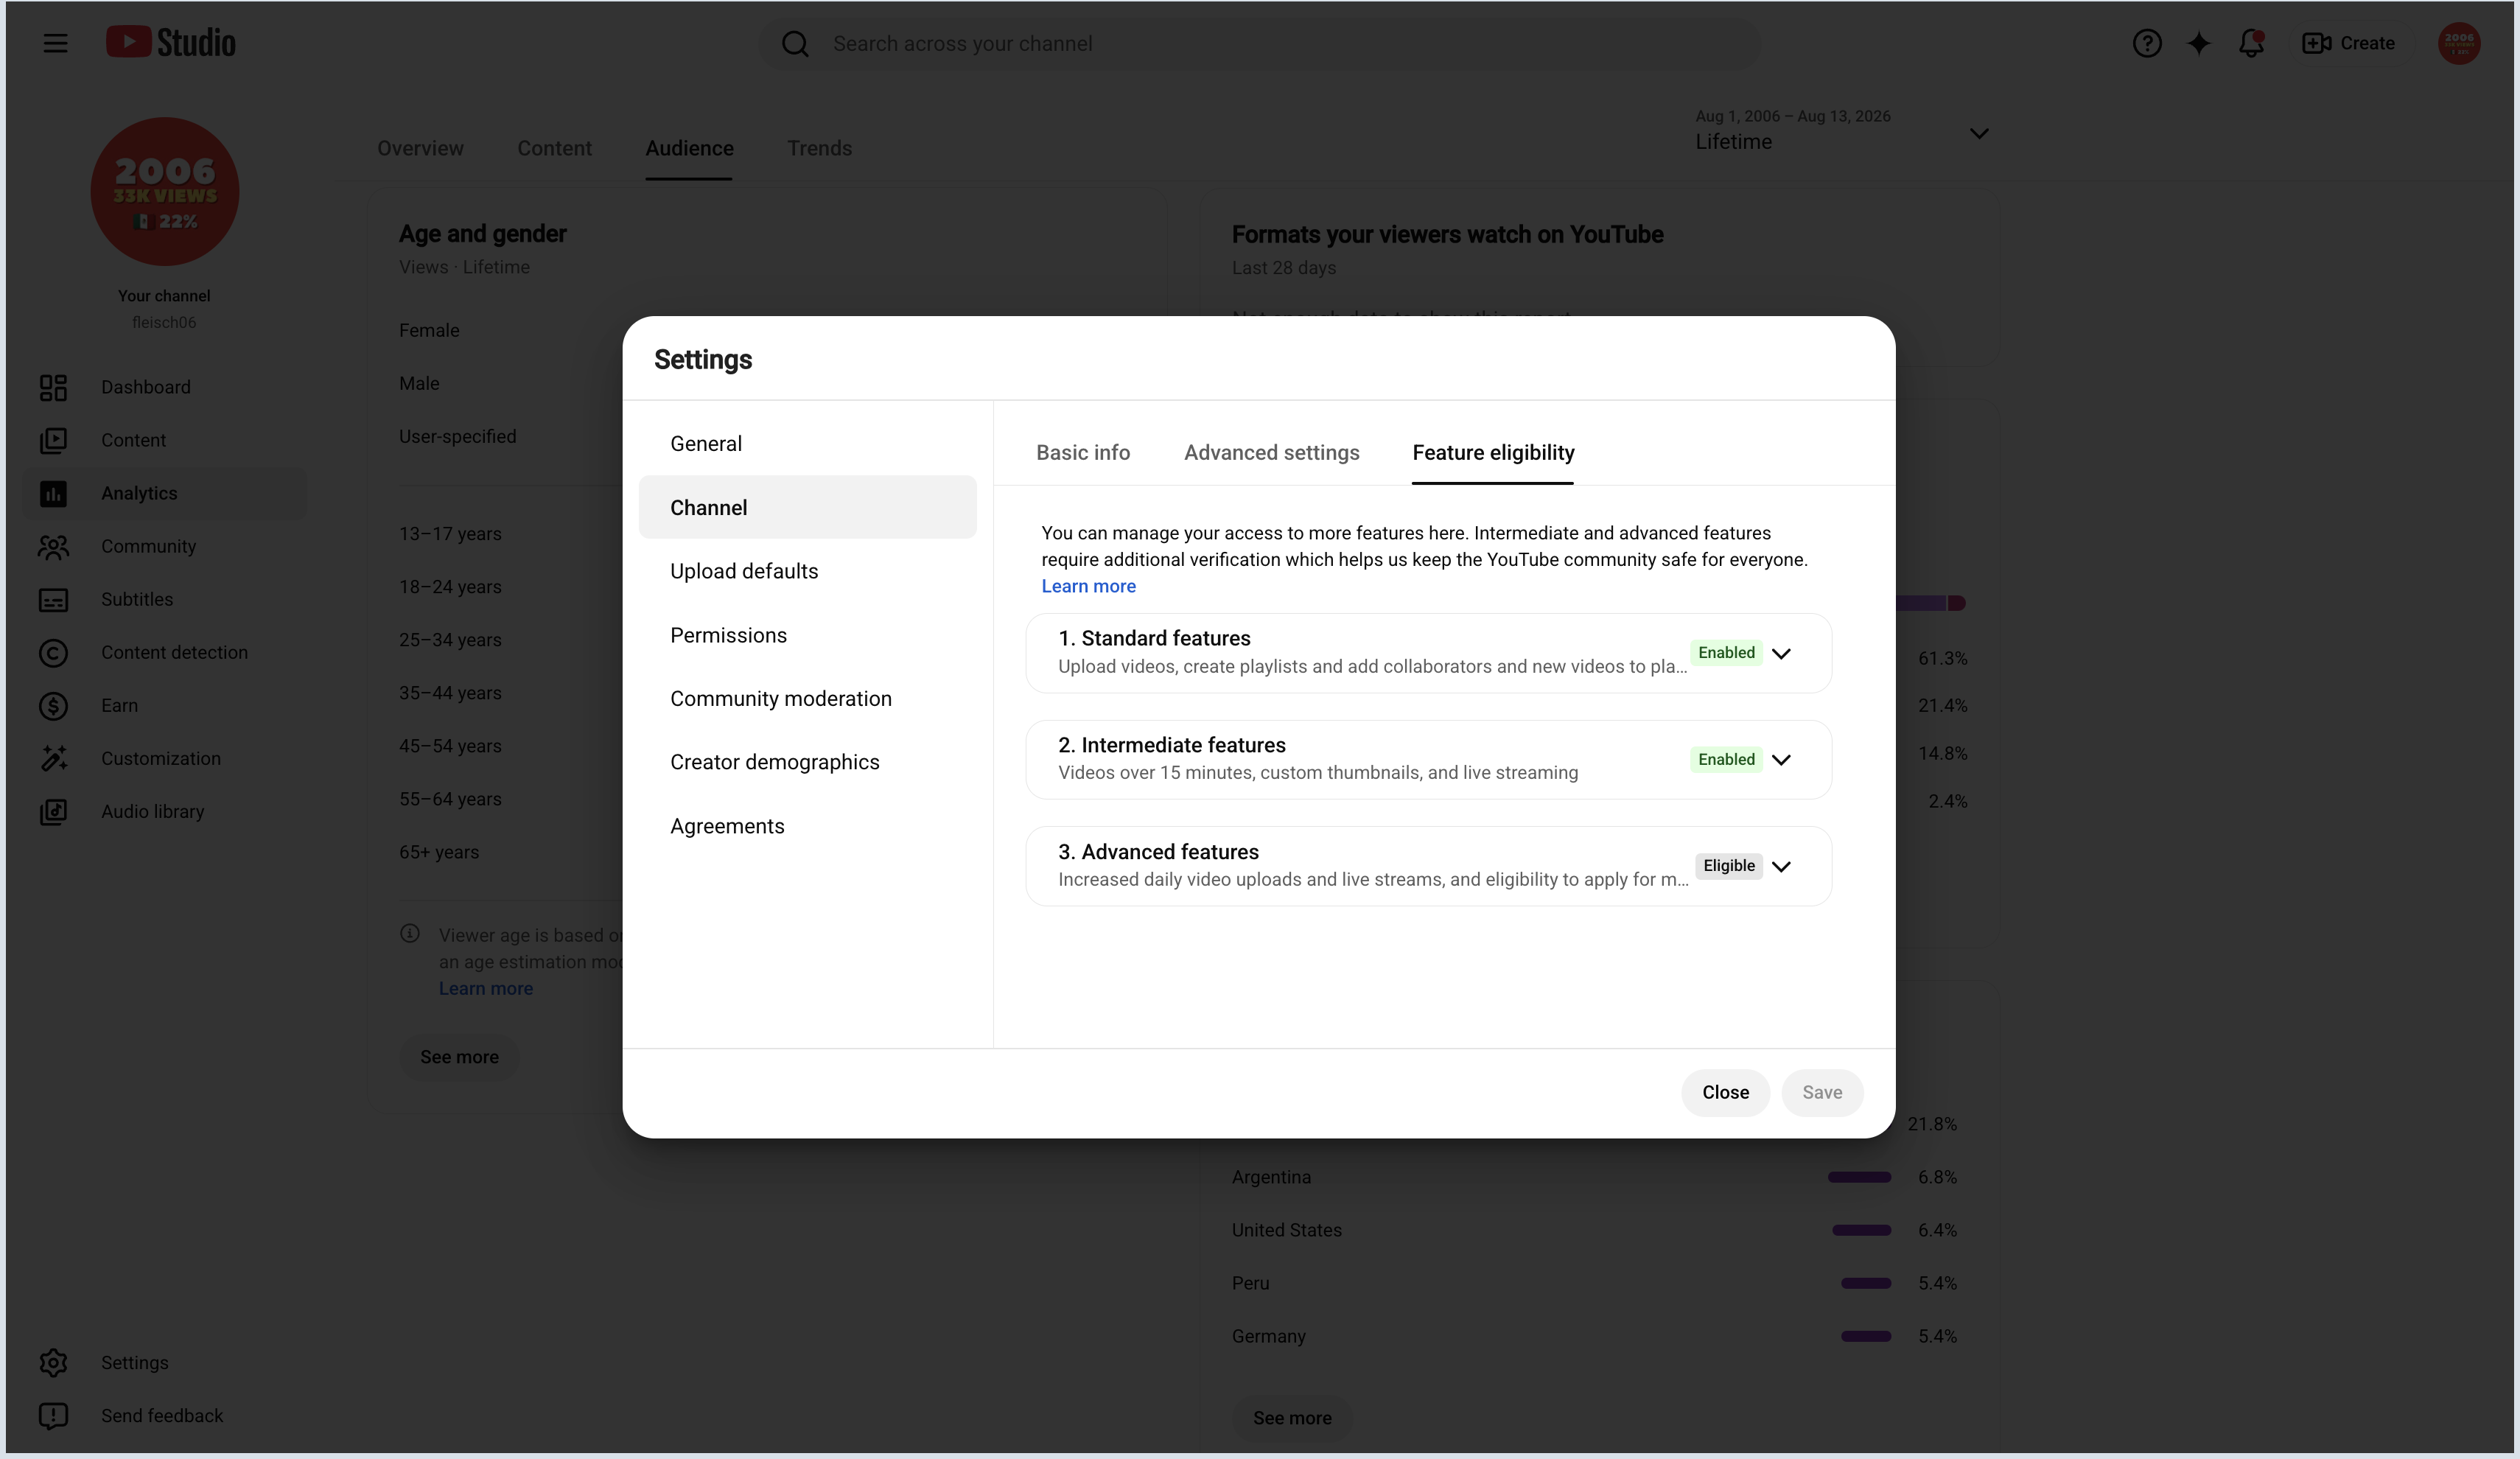Screen dimensions: 2520x1459
Task: Open the Help question mark icon
Action: click(x=2146, y=43)
